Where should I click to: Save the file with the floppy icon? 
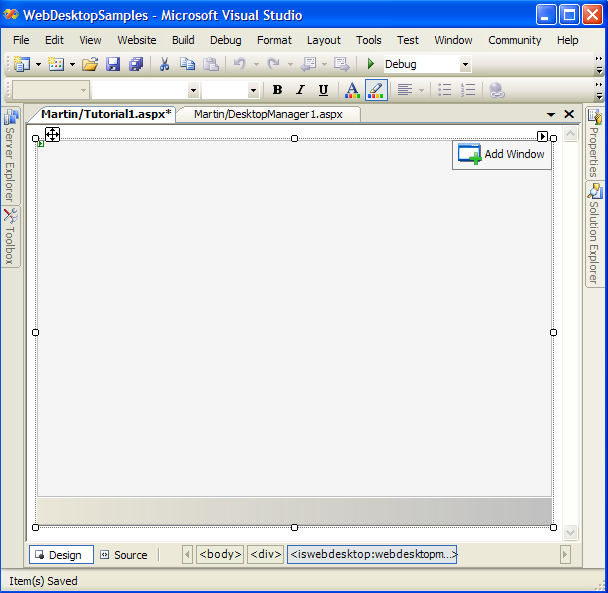coord(113,64)
